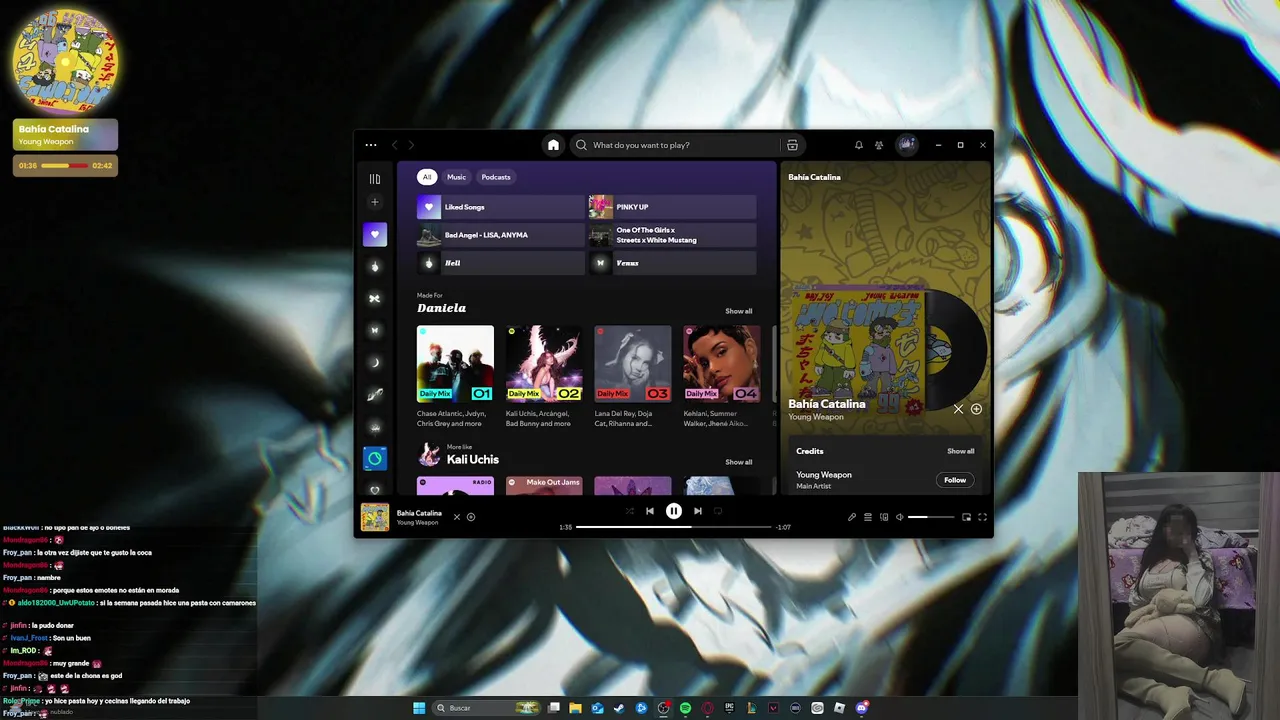Open Epic Games Launcher from taskbar
Screen dimensions: 1280x720
[729, 708]
